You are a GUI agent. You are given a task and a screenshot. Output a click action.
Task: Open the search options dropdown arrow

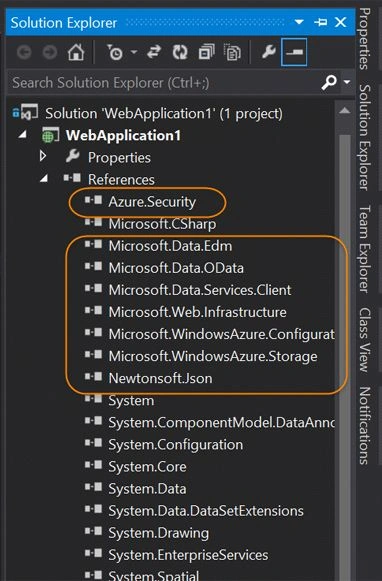[x=347, y=82]
